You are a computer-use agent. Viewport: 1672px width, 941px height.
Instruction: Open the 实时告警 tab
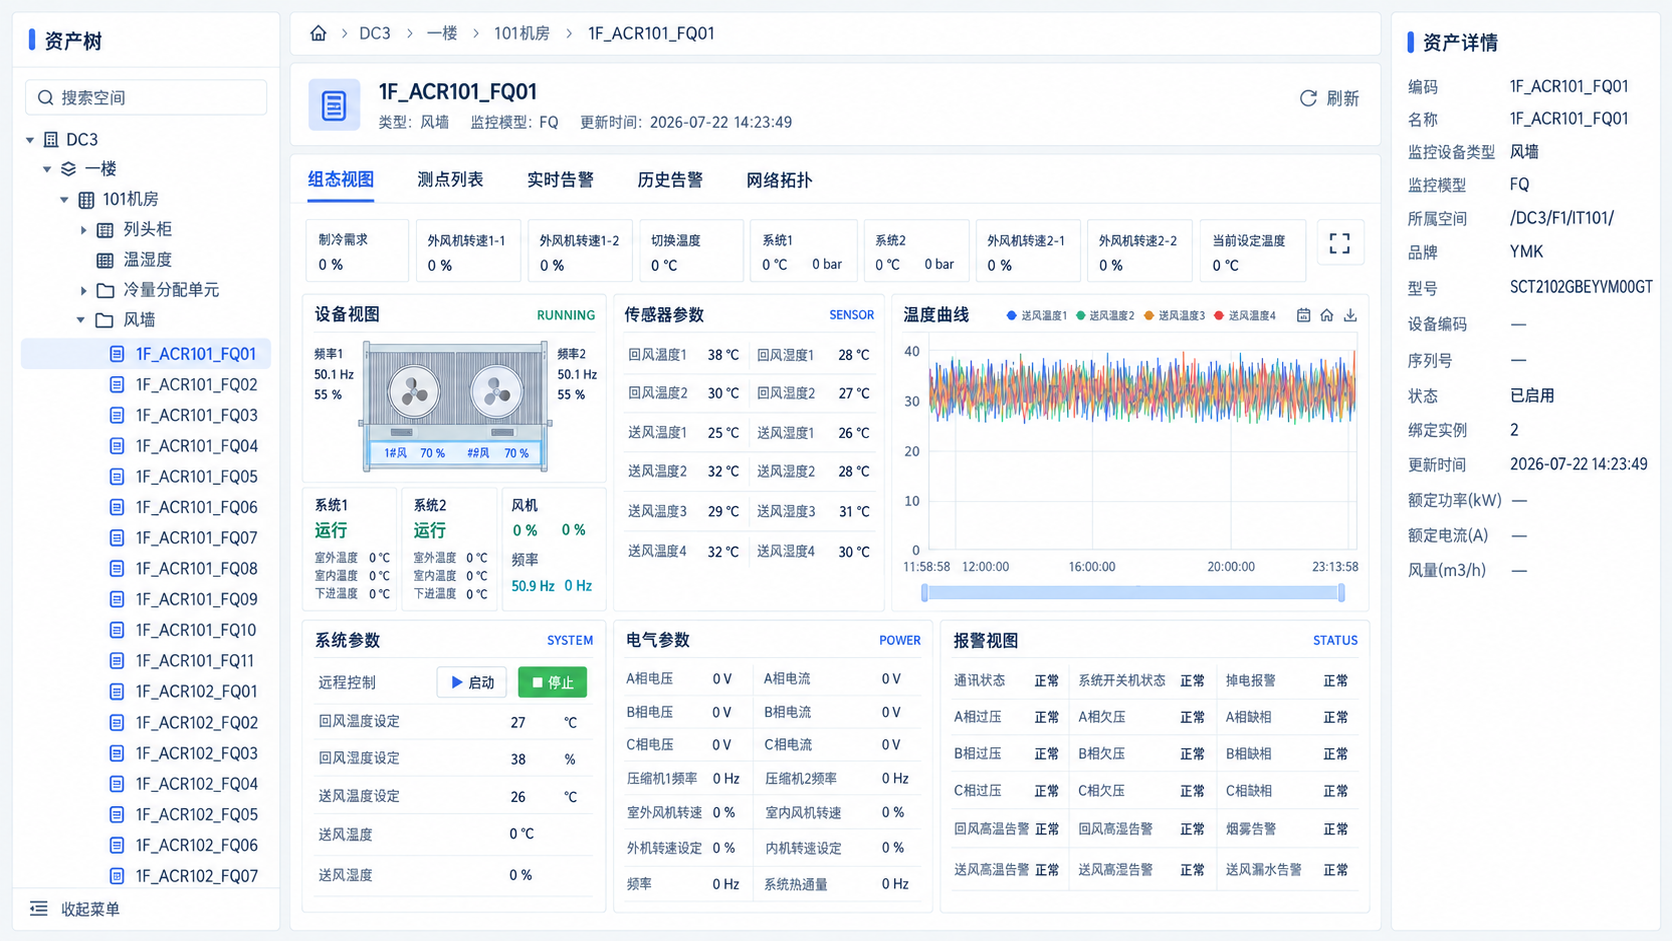click(x=560, y=180)
